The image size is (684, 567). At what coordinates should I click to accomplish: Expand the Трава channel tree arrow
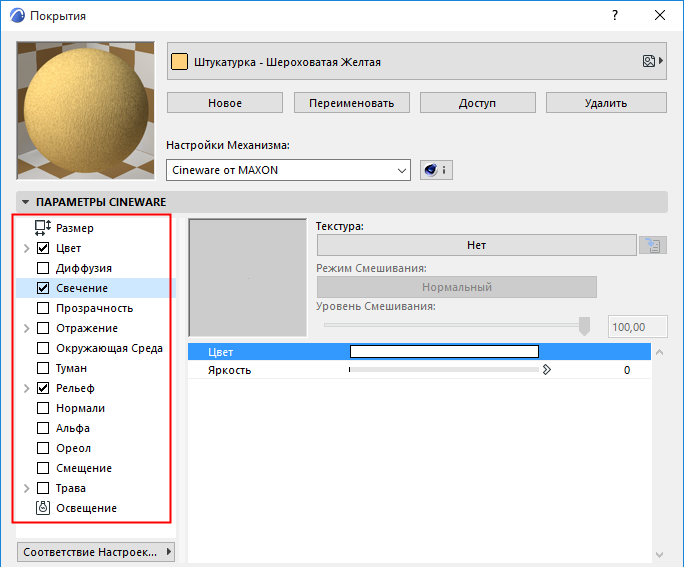click(x=26, y=488)
